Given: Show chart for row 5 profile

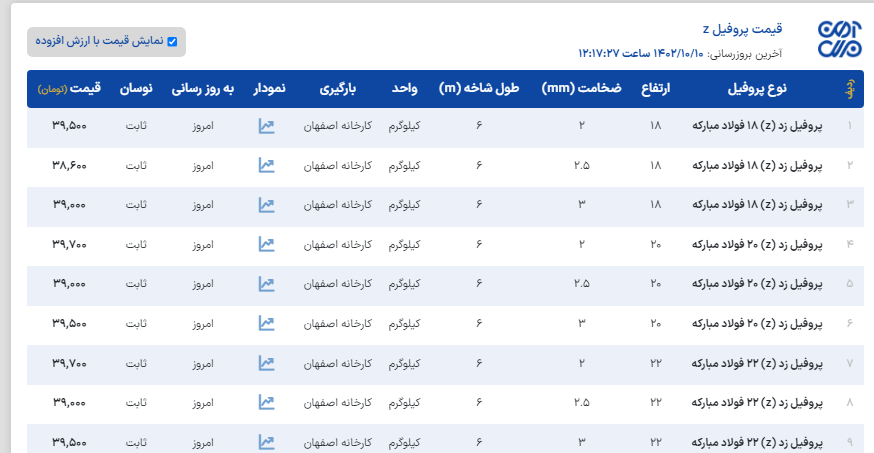Looking at the screenshot, I should click(x=266, y=284).
